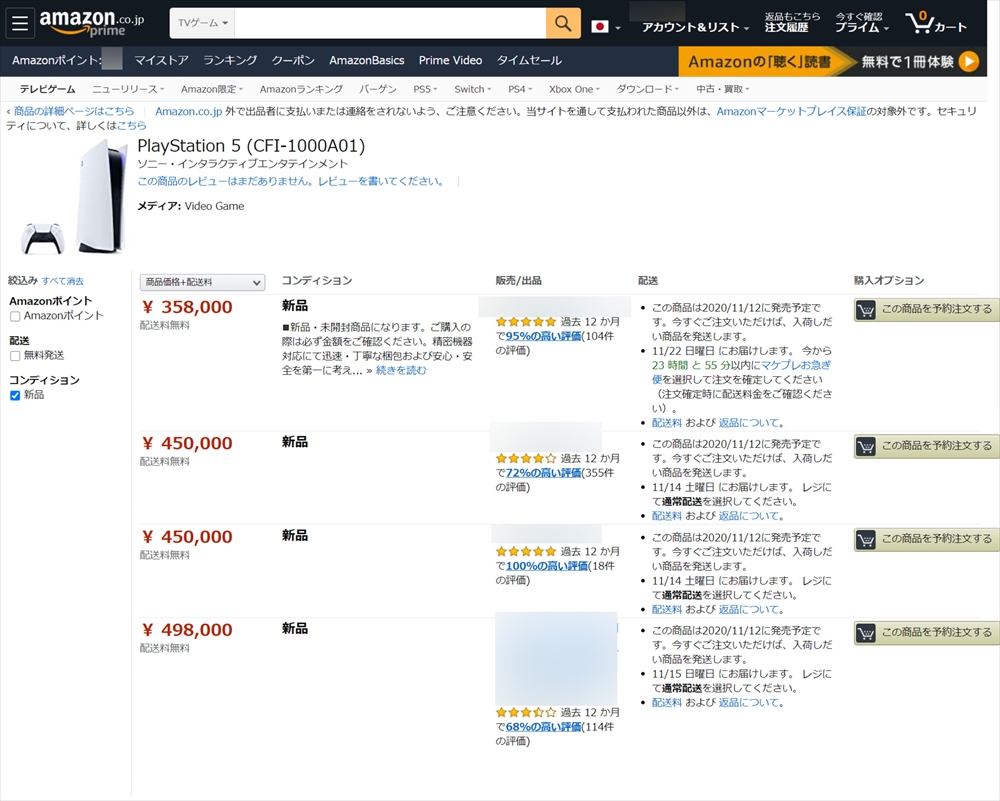Open the 95%の高い評価 rating link
The width and height of the screenshot is (1000, 801).
tap(543, 336)
